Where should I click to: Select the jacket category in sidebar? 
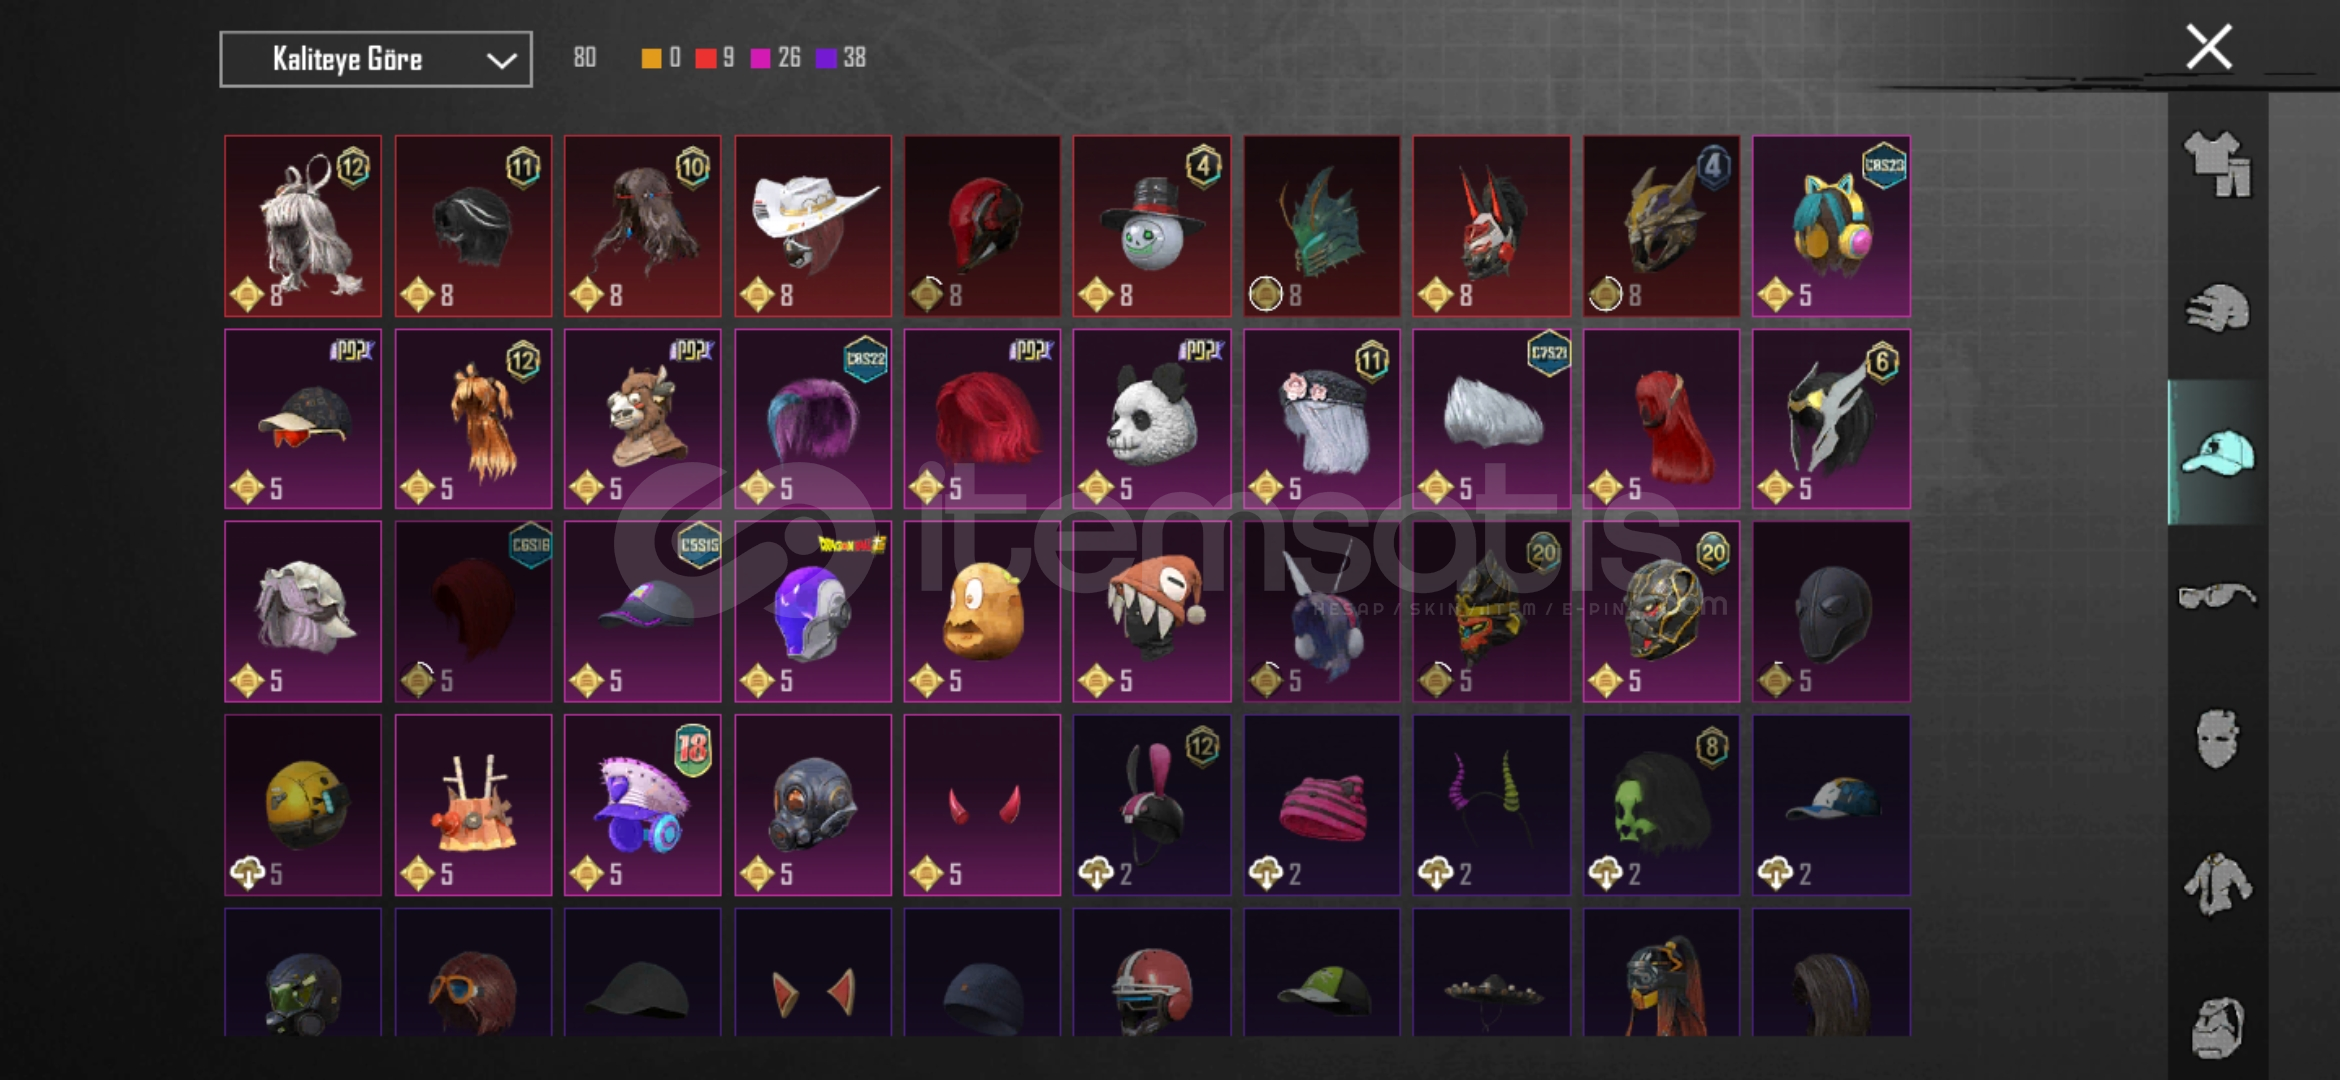pos(2217,884)
